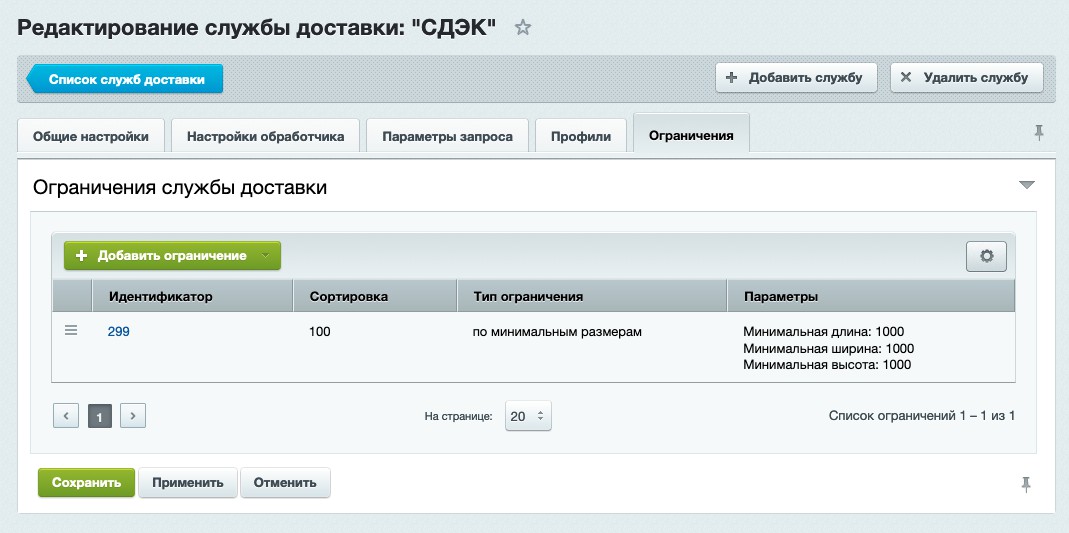The image size is (1069, 533).
Task: Select the Параметры запроса tab
Action: [x=448, y=136]
